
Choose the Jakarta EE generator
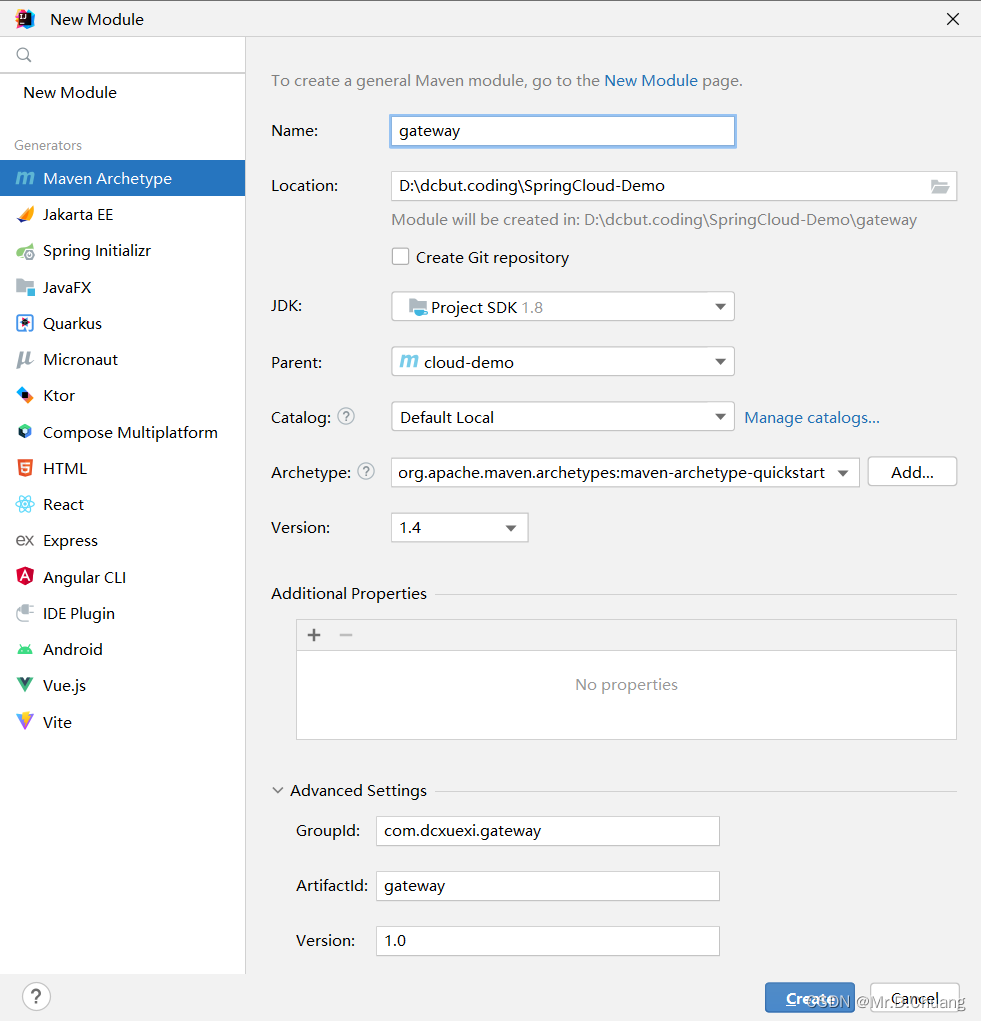click(x=122, y=214)
